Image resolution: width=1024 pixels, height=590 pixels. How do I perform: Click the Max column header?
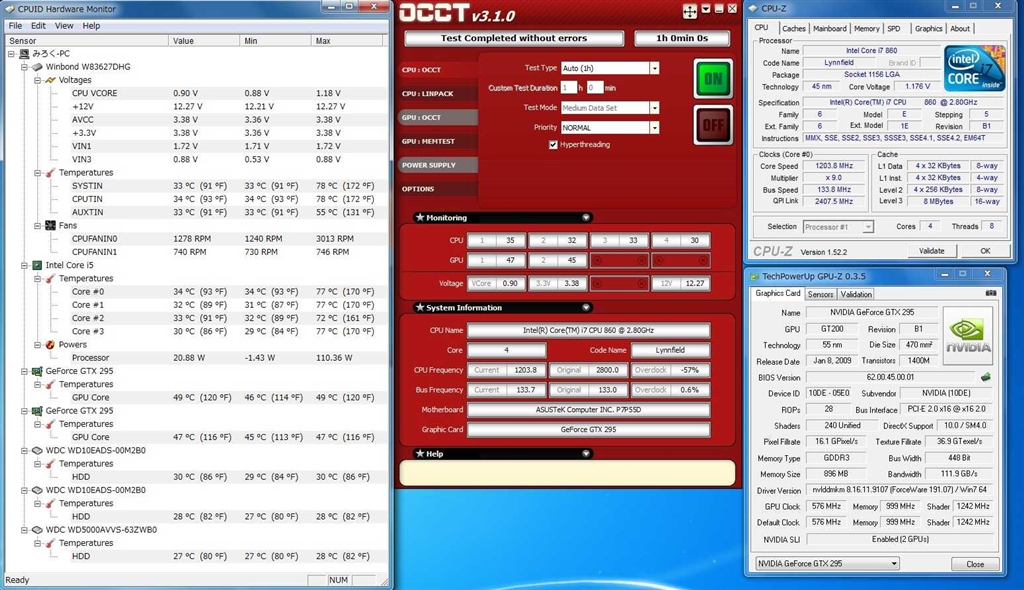tap(346, 41)
